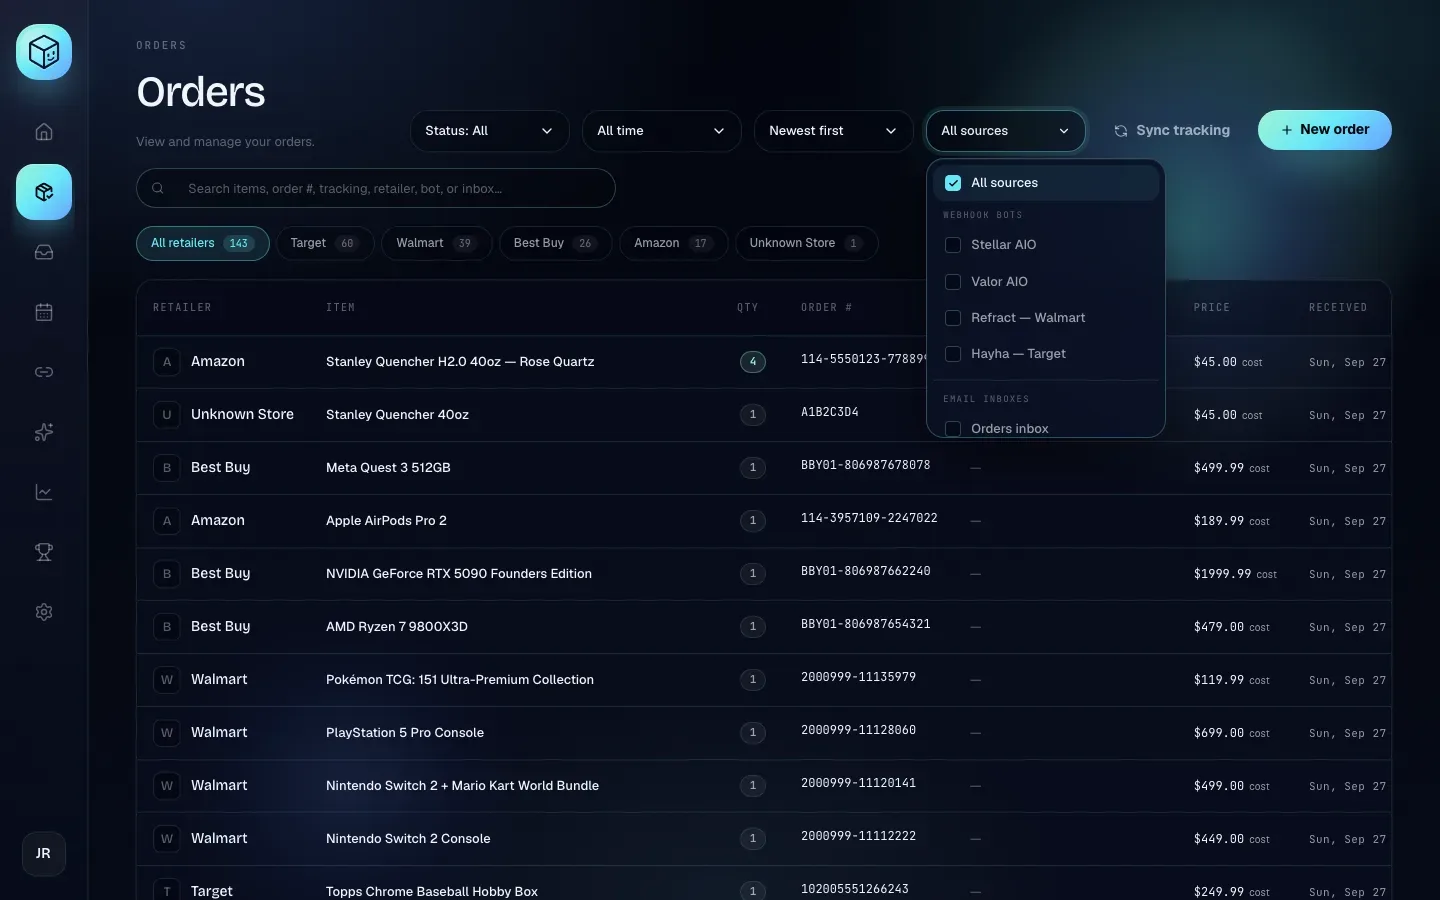Click the search magnifier icon
This screenshot has height=900, width=1440.
(158, 188)
